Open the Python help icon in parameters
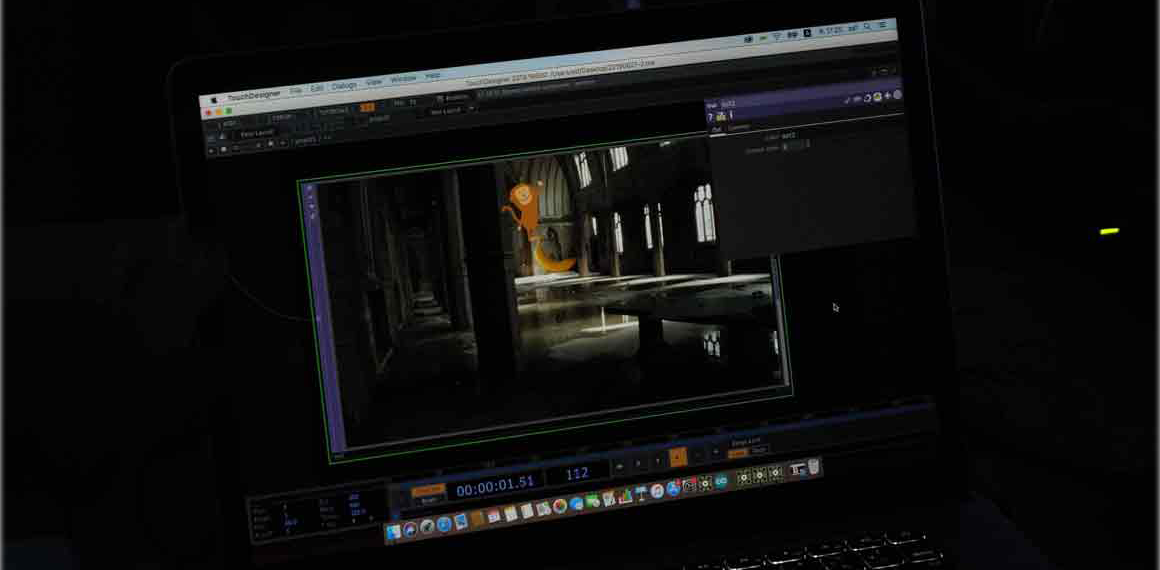 click(x=721, y=116)
